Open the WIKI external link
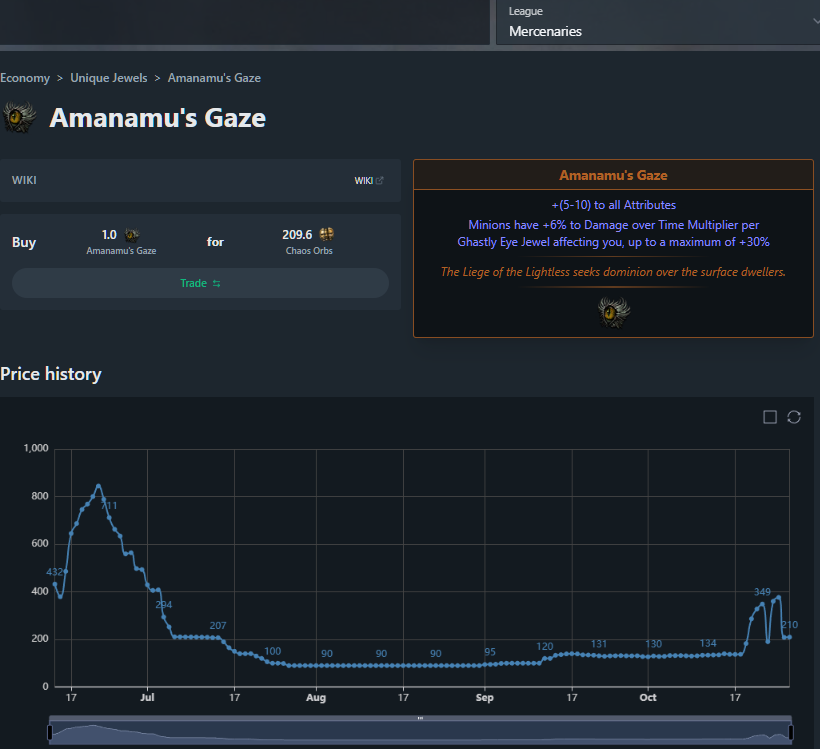 (x=369, y=180)
